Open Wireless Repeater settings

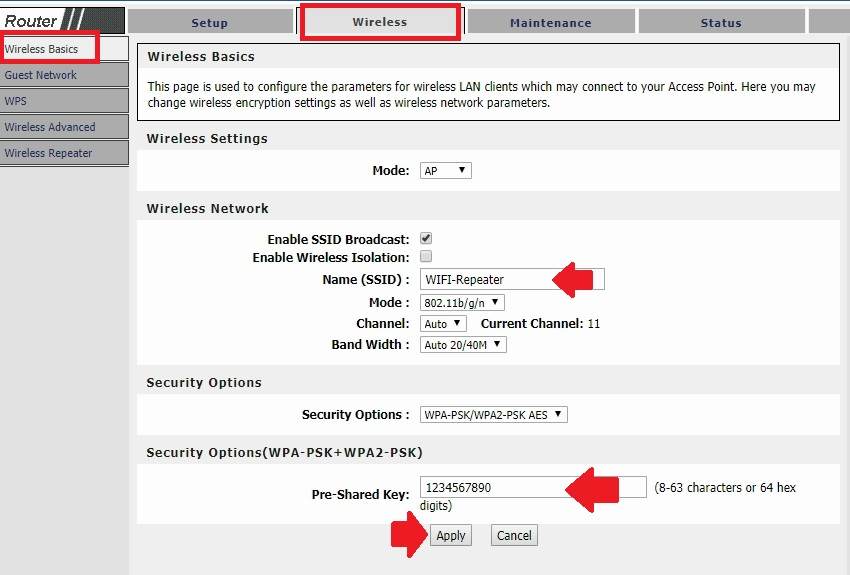(x=48, y=153)
